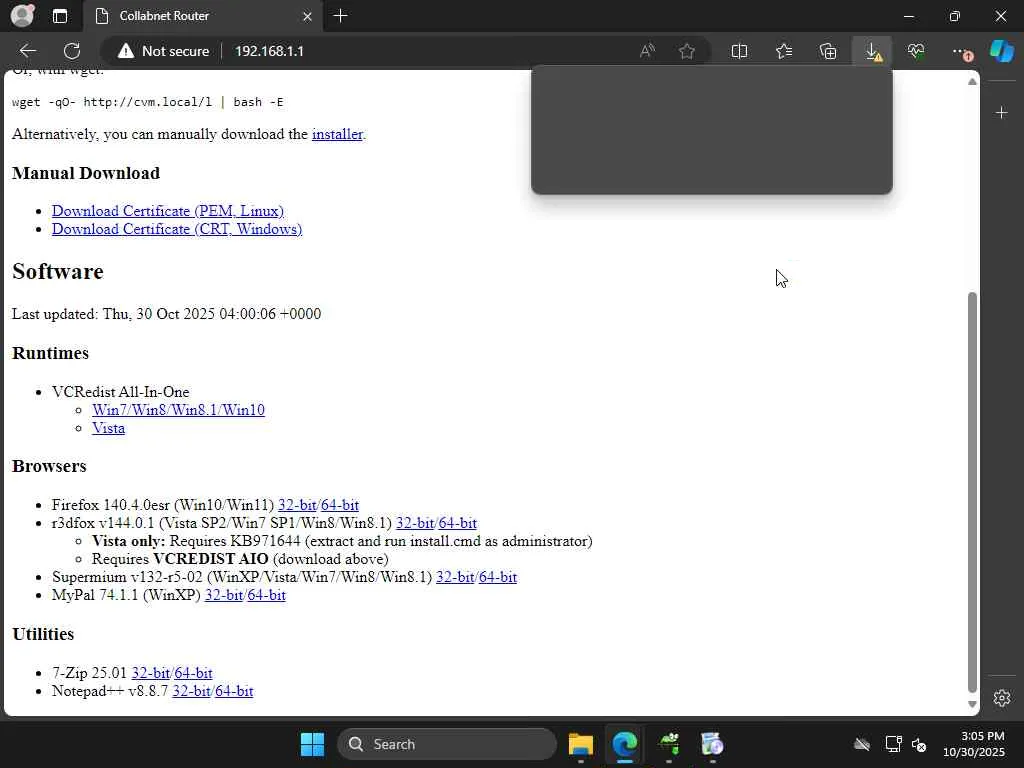Open the green turtle taskbar app

(x=669, y=744)
